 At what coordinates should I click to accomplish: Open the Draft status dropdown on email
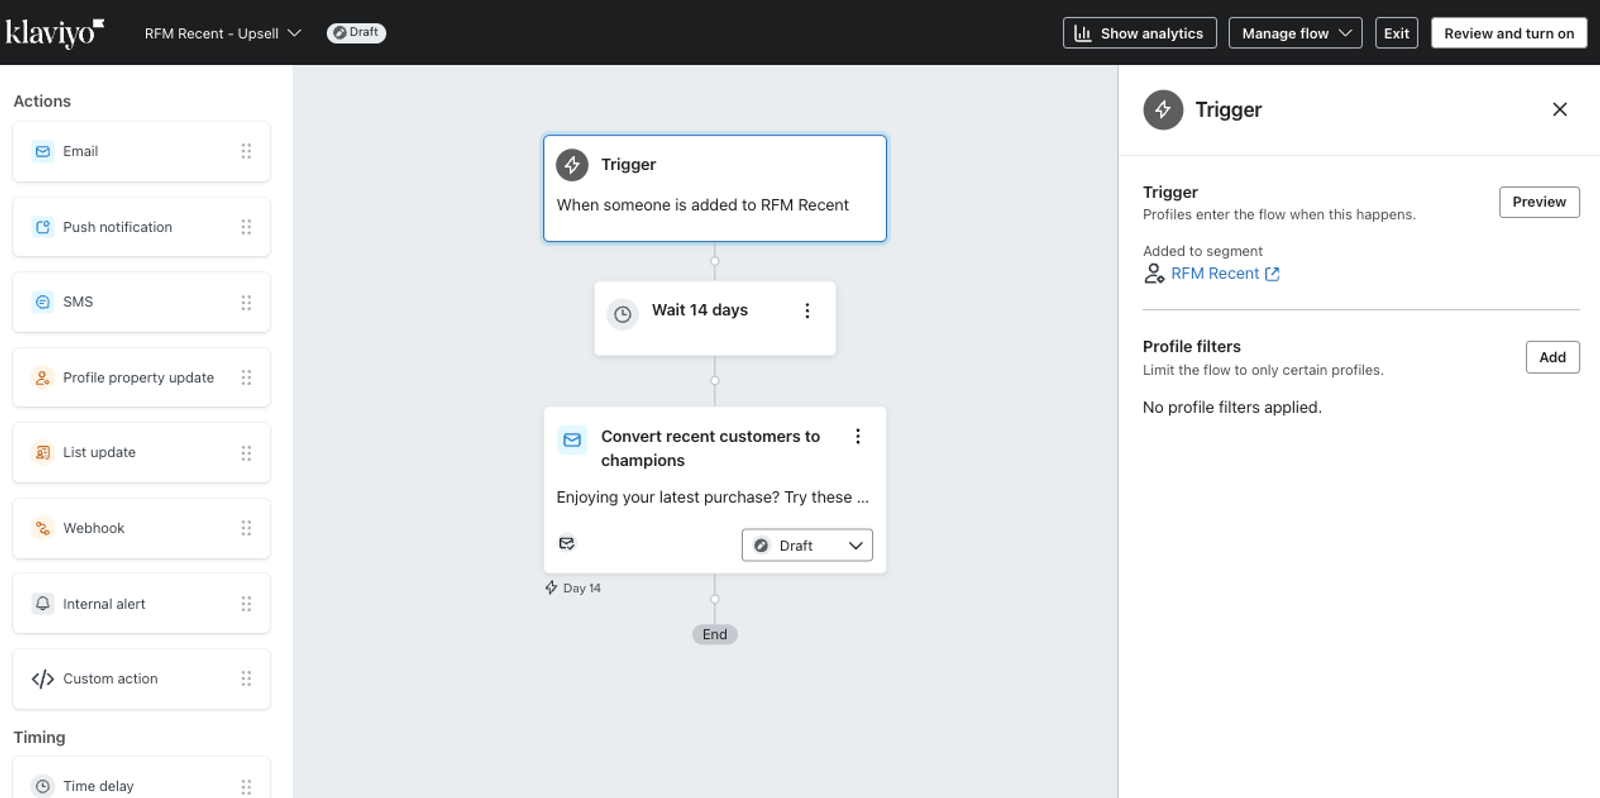(x=807, y=545)
